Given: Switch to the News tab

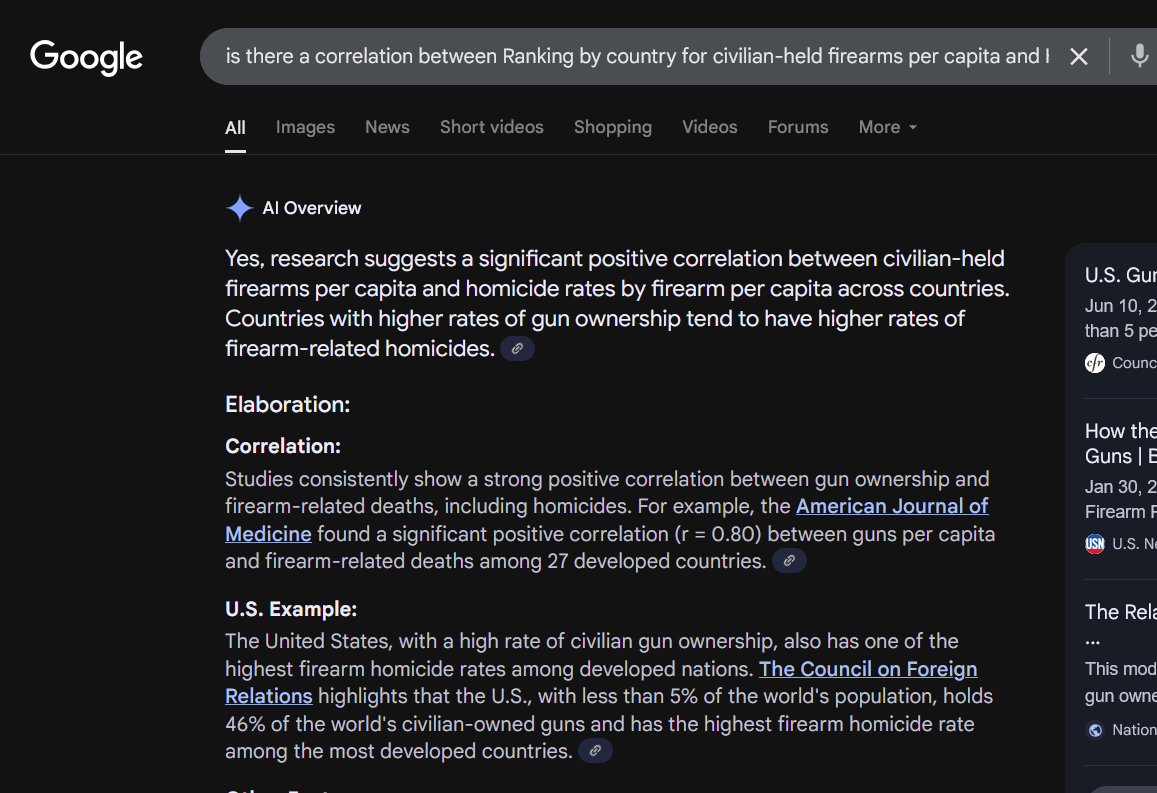Looking at the screenshot, I should 387,127.
